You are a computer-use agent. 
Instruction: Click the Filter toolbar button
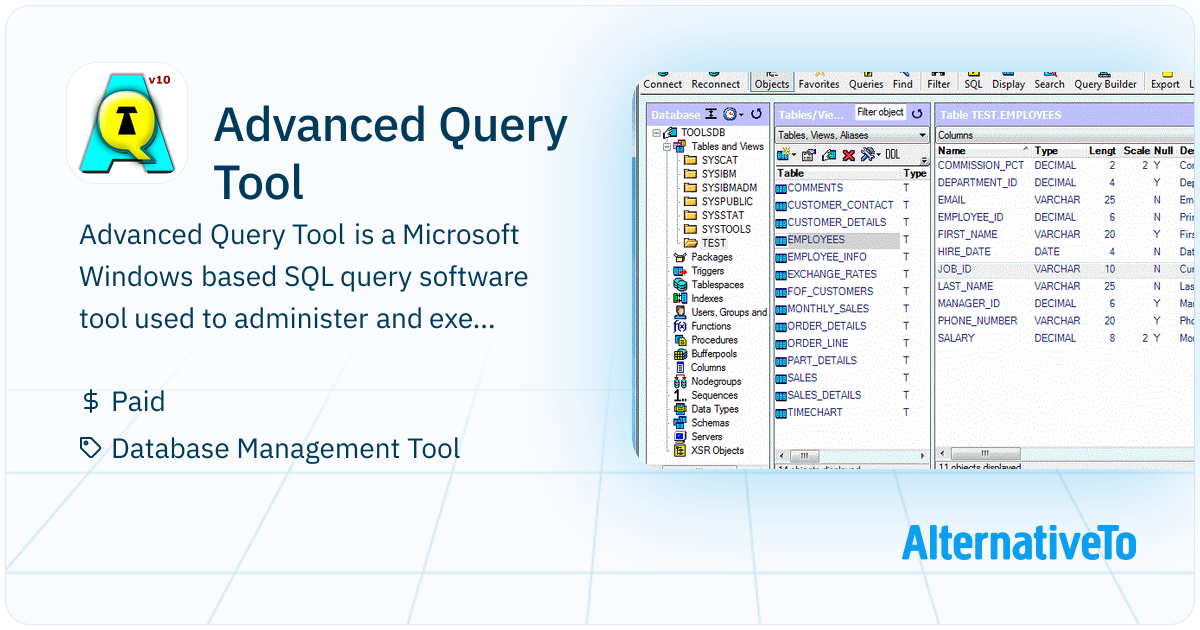(939, 83)
